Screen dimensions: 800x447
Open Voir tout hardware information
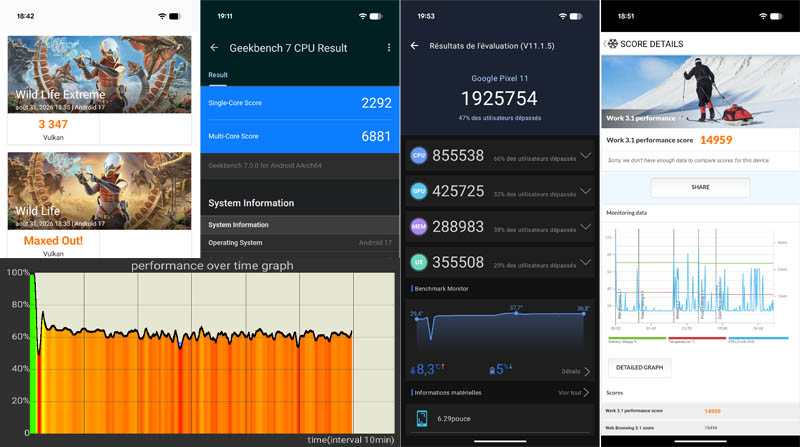click(573, 392)
